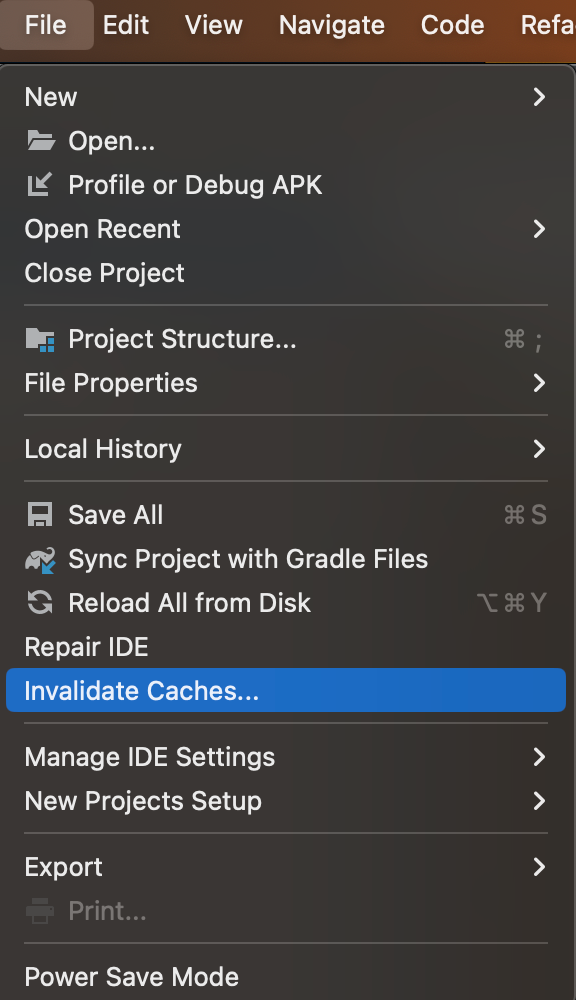The width and height of the screenshot is (576, 1000).
Task: Open the Navigate menu
Action: (x=332, y=26)
